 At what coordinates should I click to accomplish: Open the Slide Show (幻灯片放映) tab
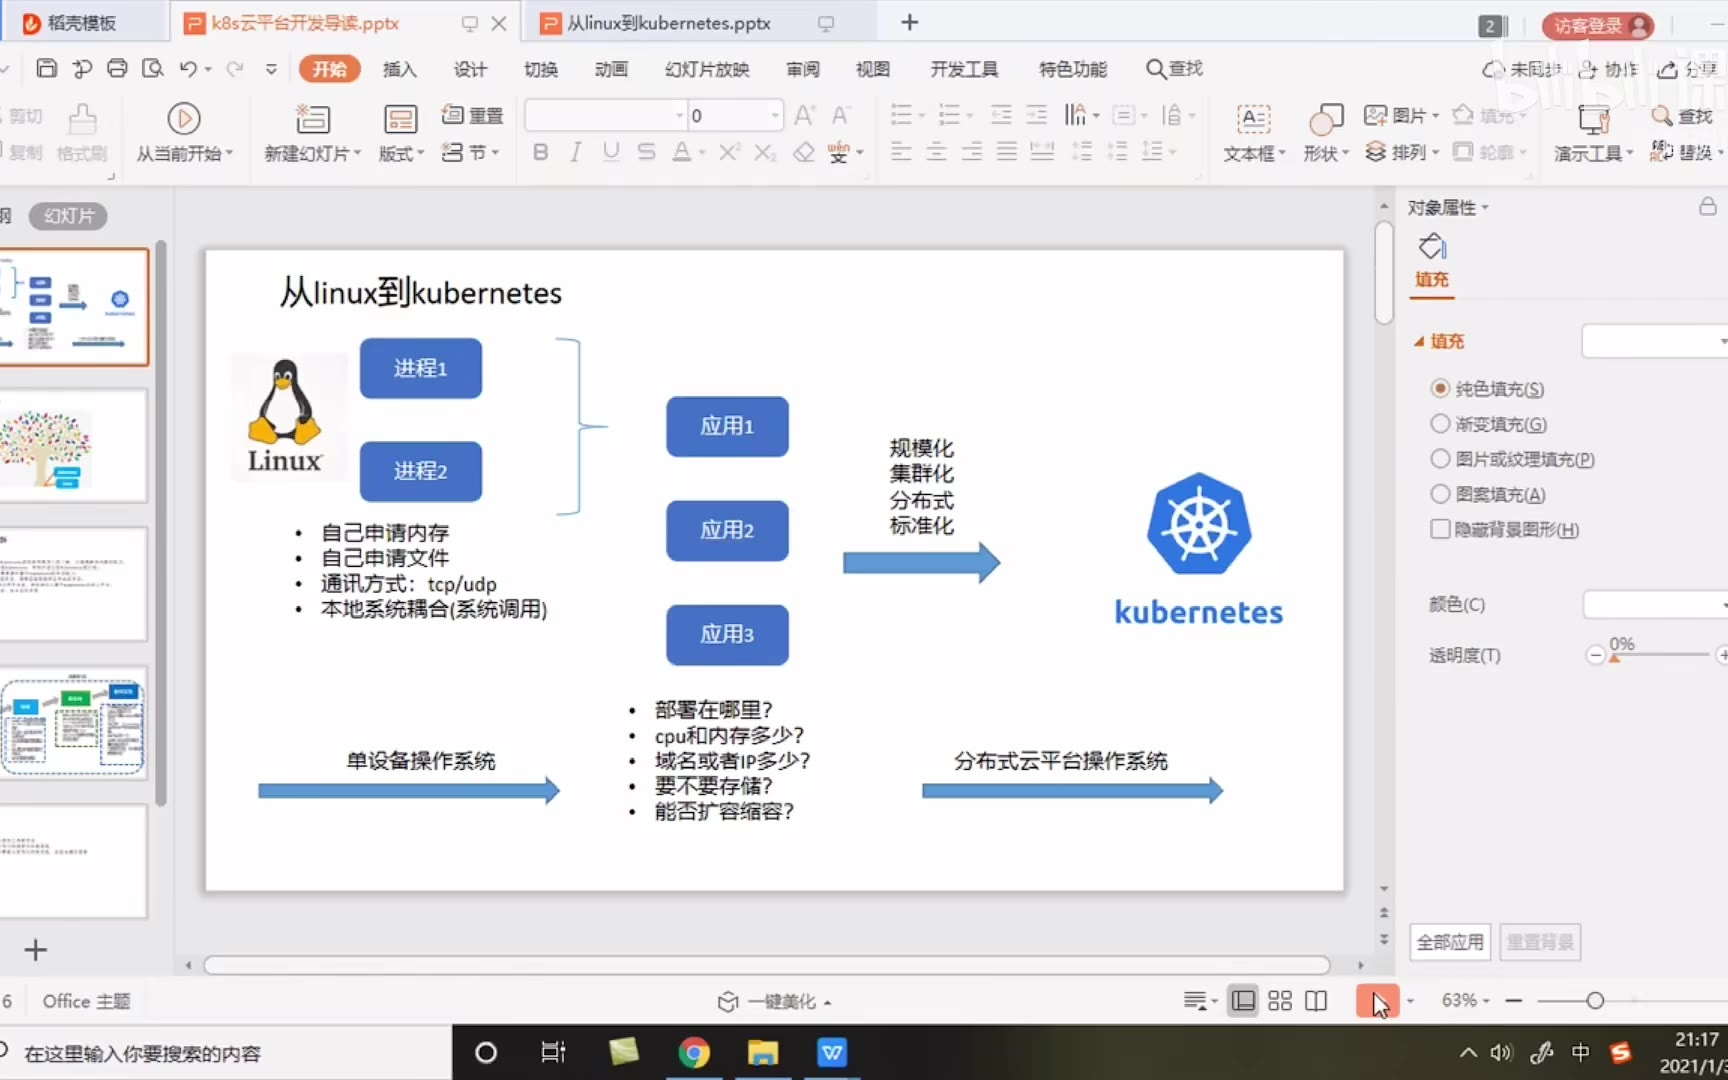[x=707, y=68]
